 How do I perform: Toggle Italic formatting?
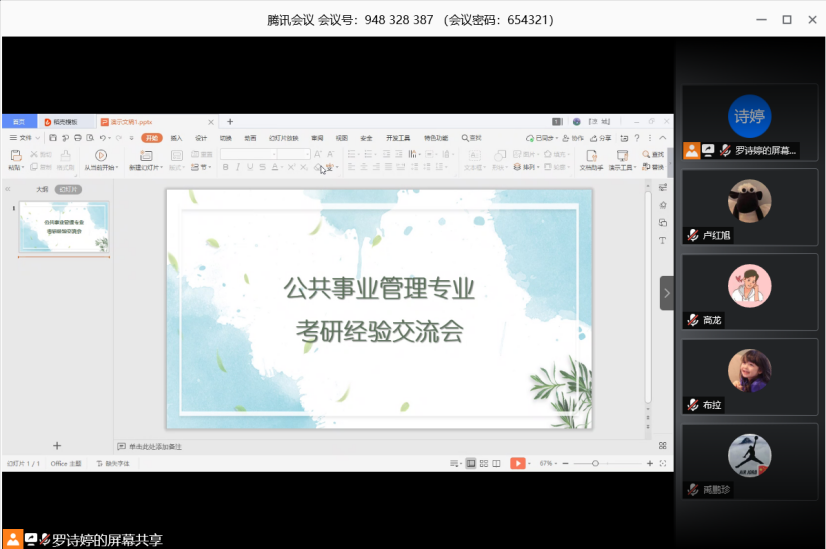coord(238,167)
